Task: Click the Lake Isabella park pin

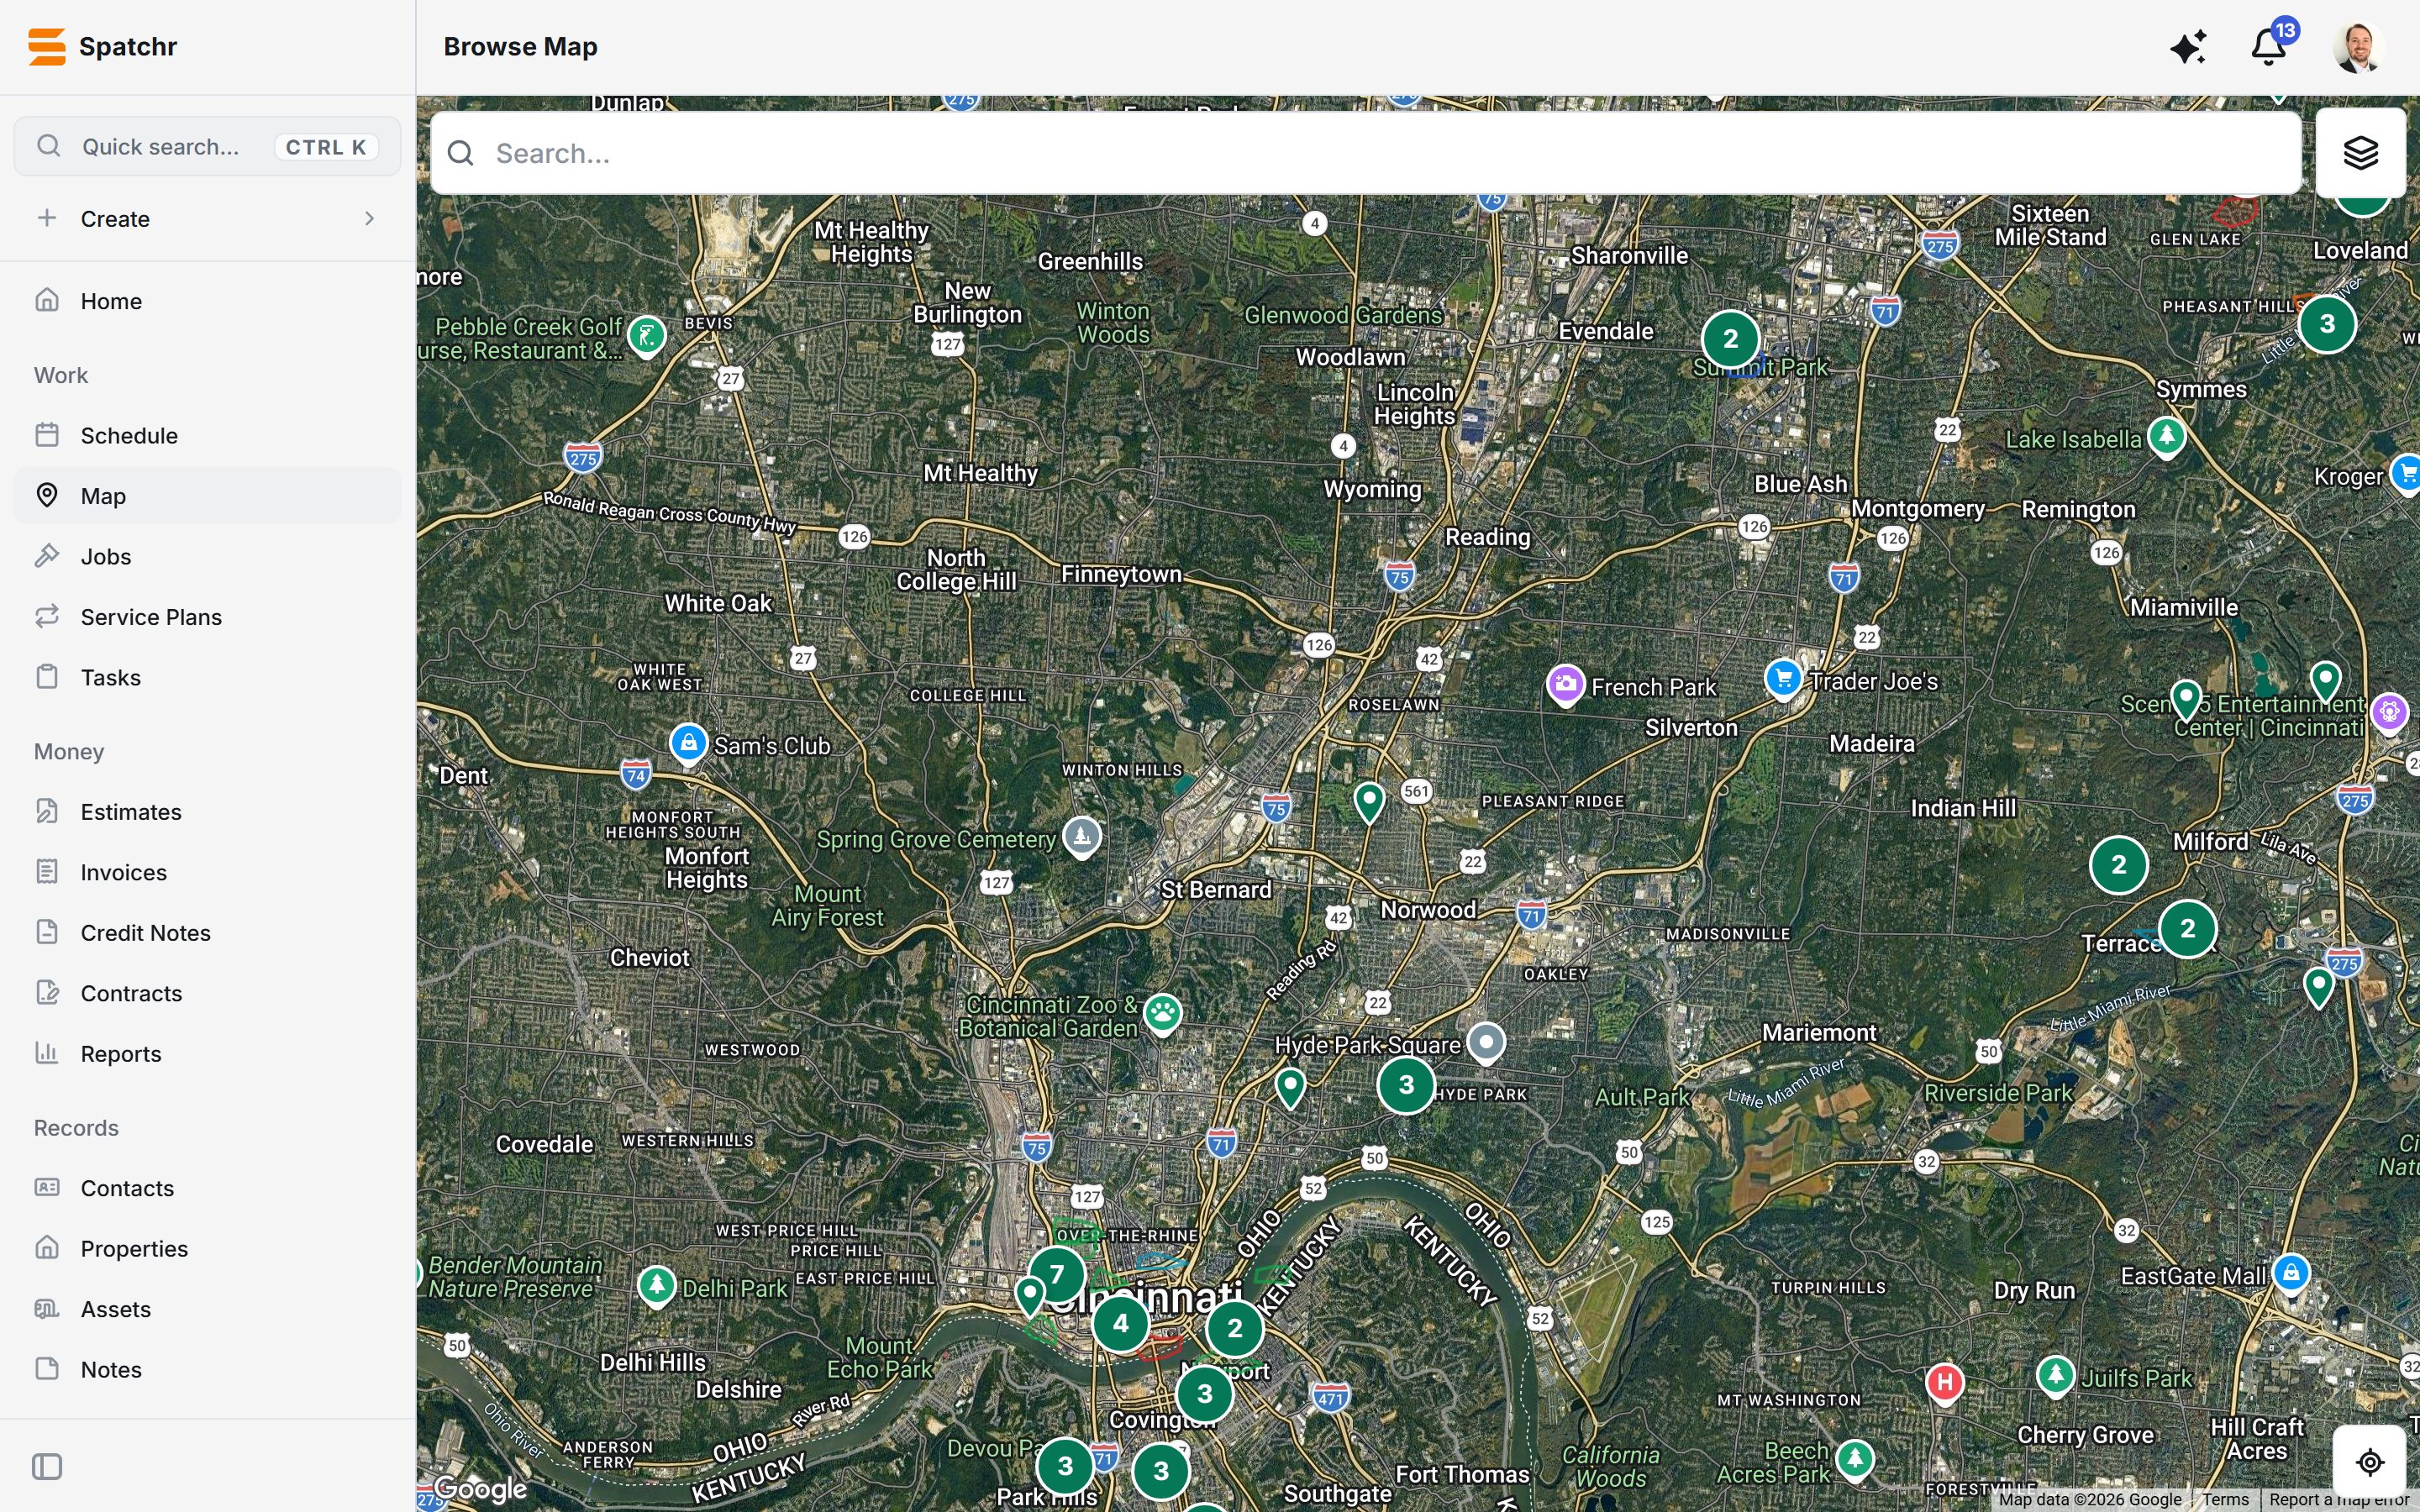Action: (2167, 437)
